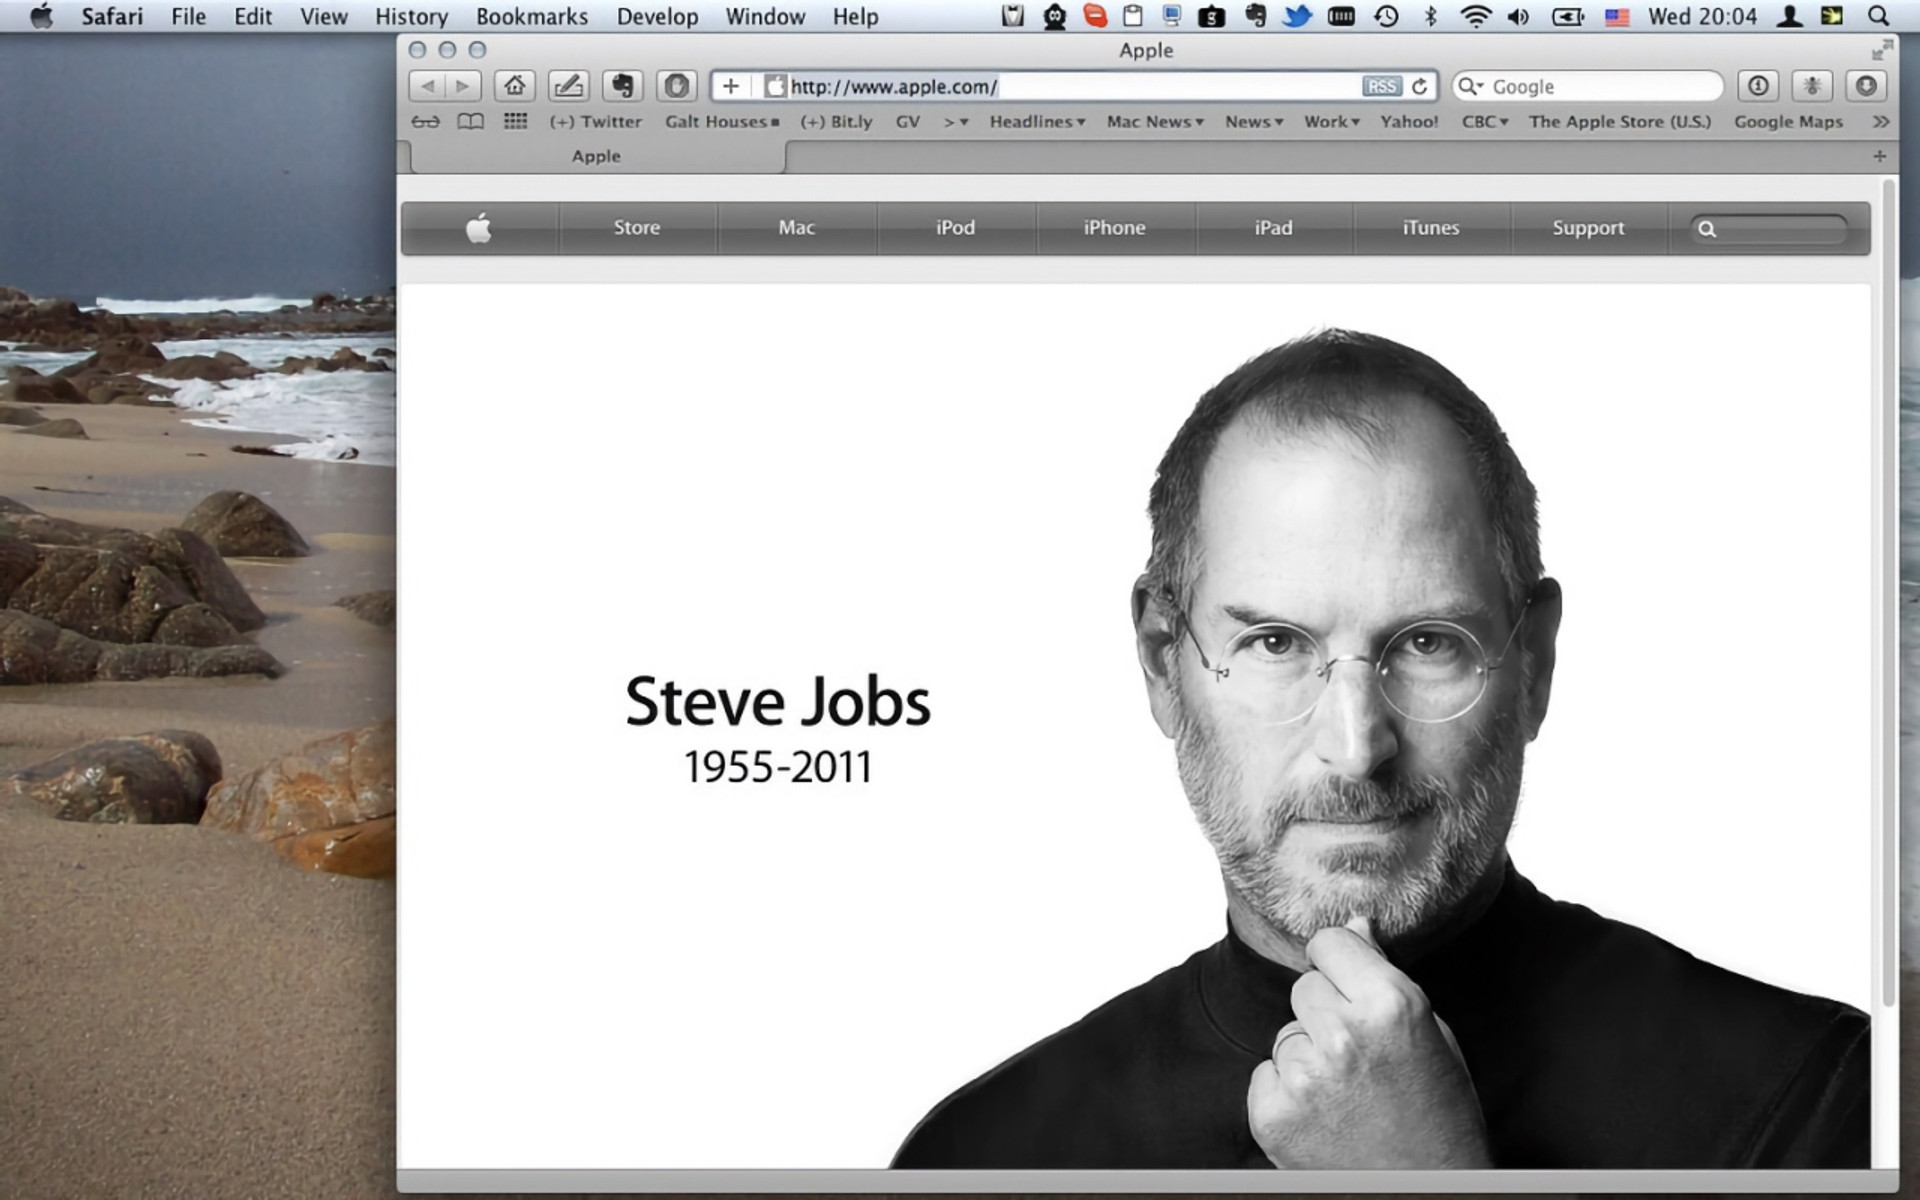
Task: Expand the '>' bookmarks folder
Action: 956,122
